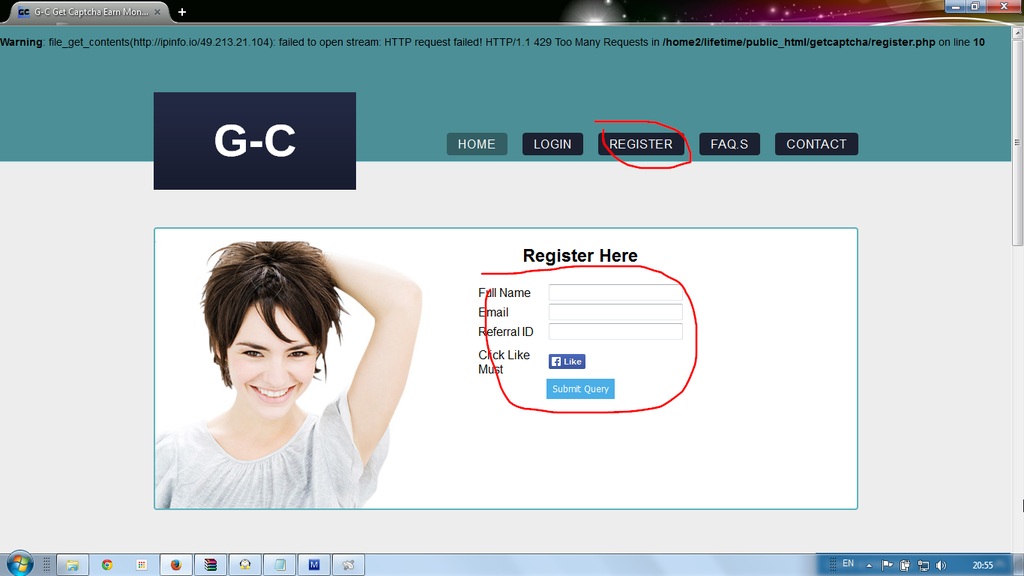Image resolution: width=1024 pixels, height=576 pixels.
Task: Open the LOGIN page
Action: [x=552, y=144]
